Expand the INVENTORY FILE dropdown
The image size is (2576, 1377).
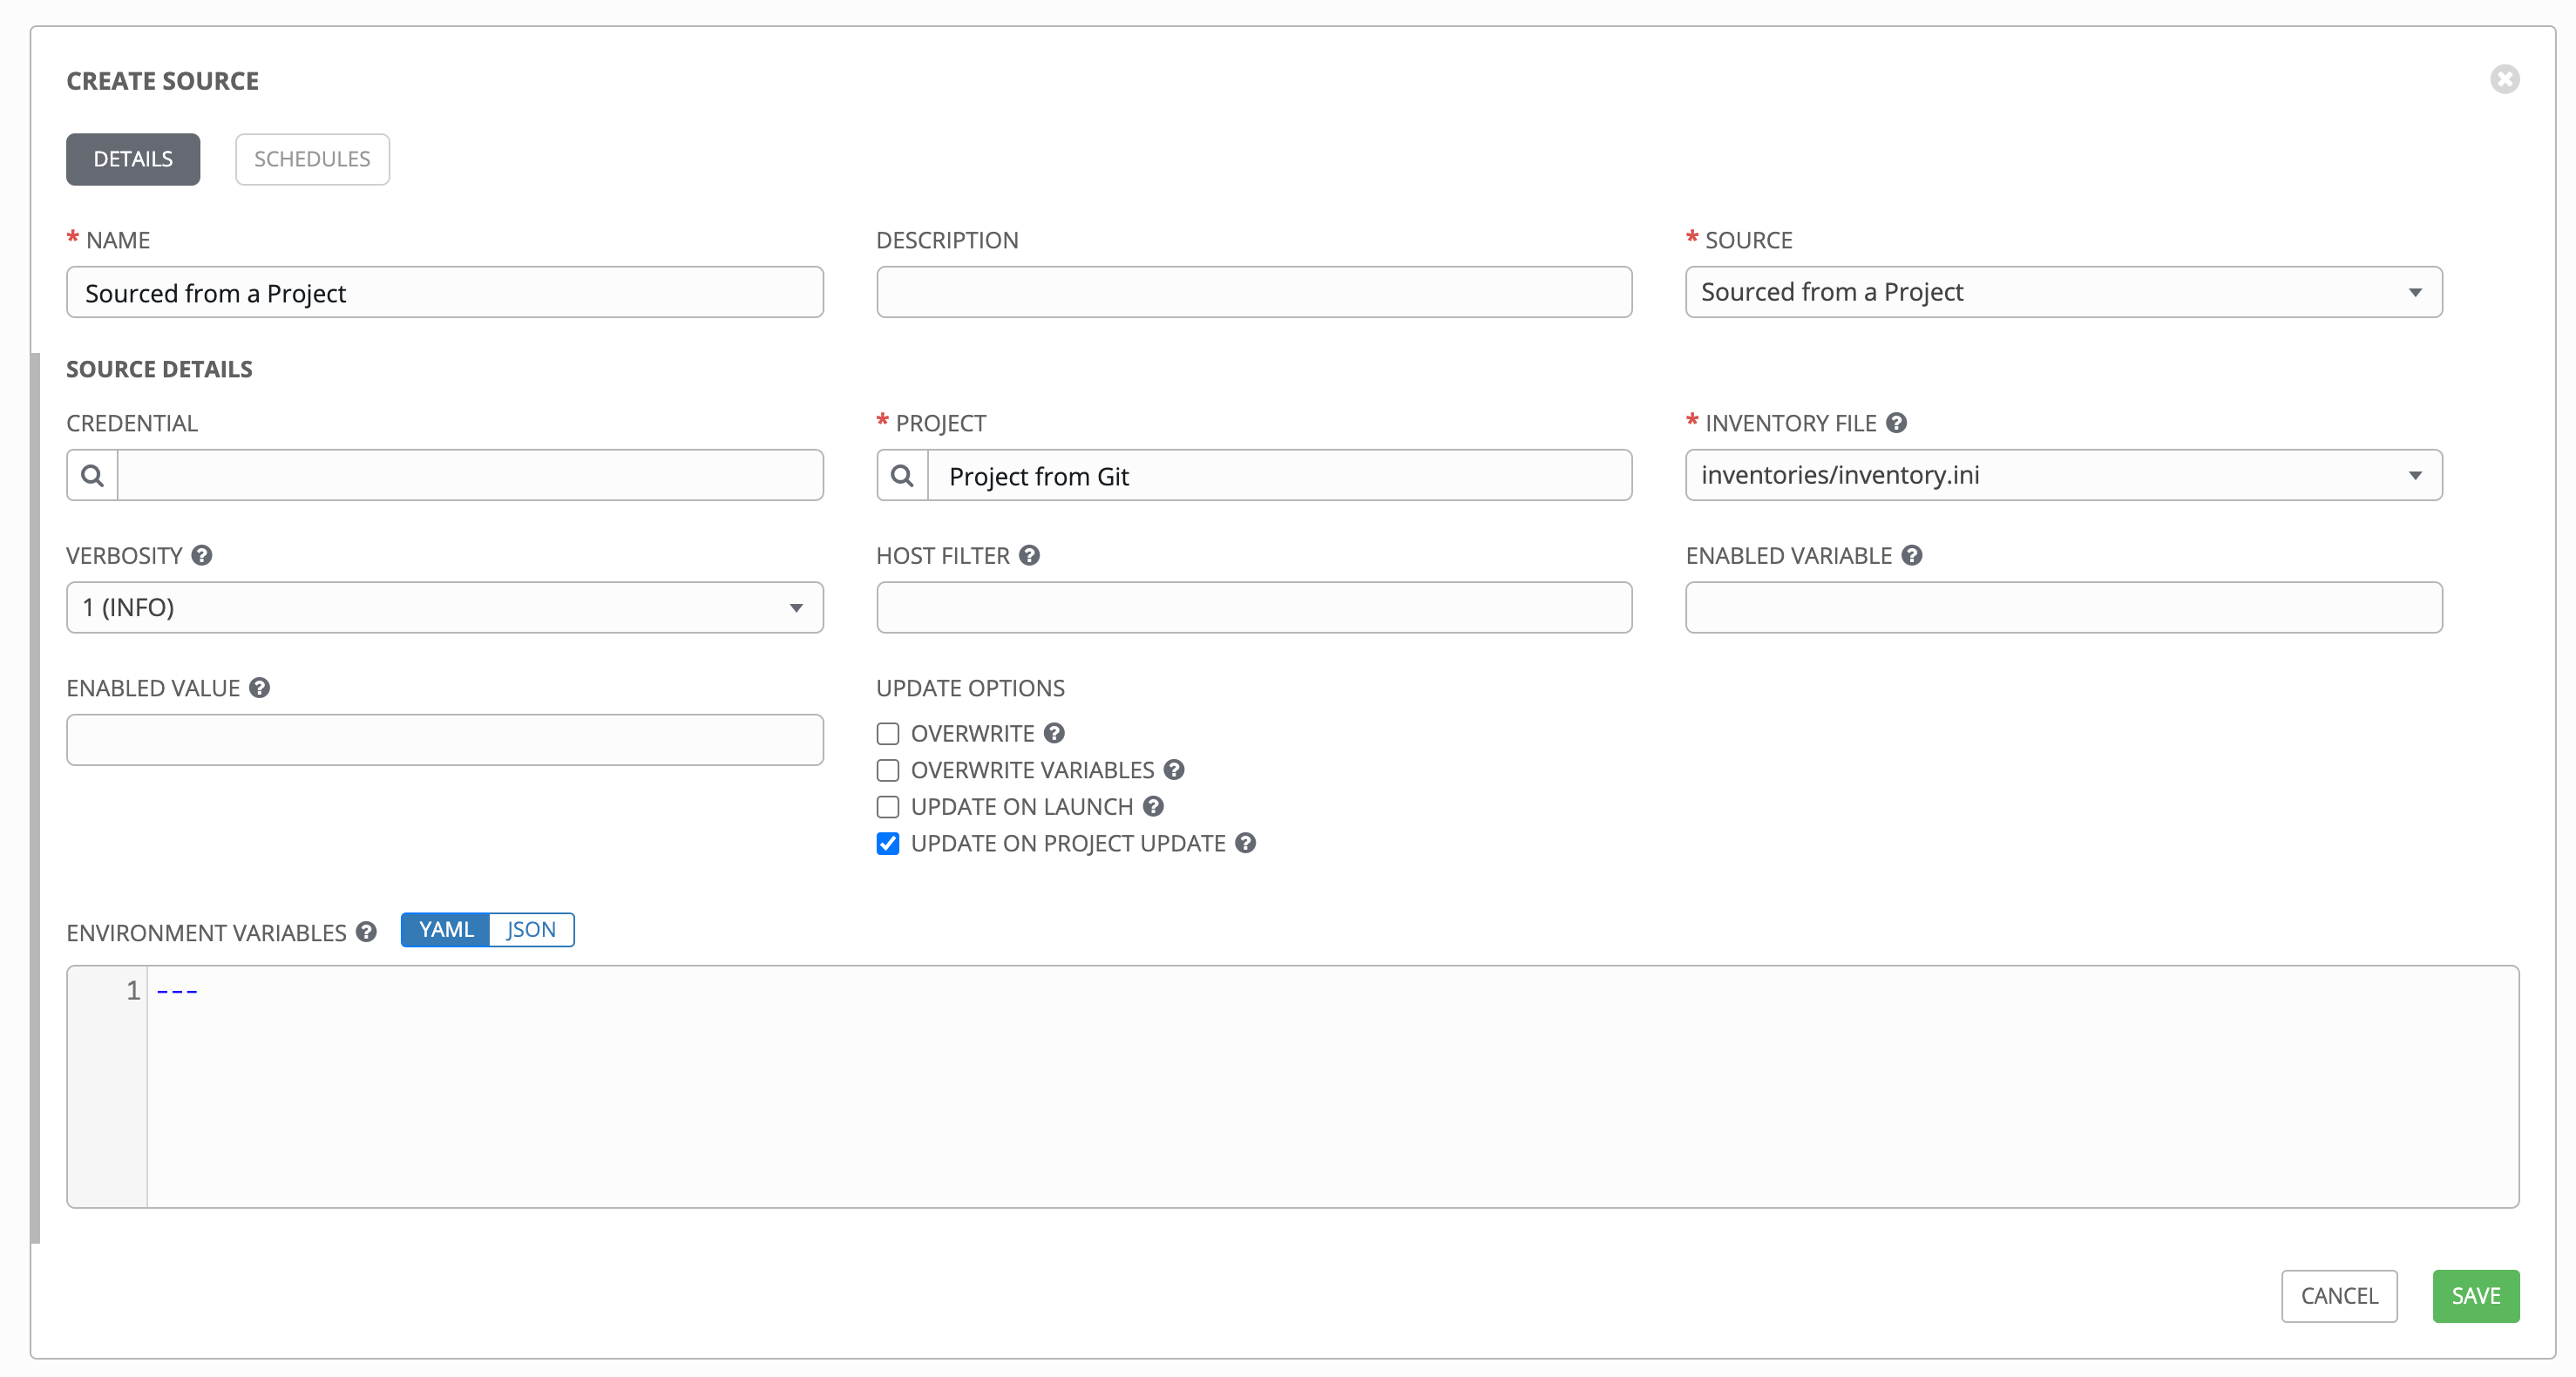tap(2419, 474)
